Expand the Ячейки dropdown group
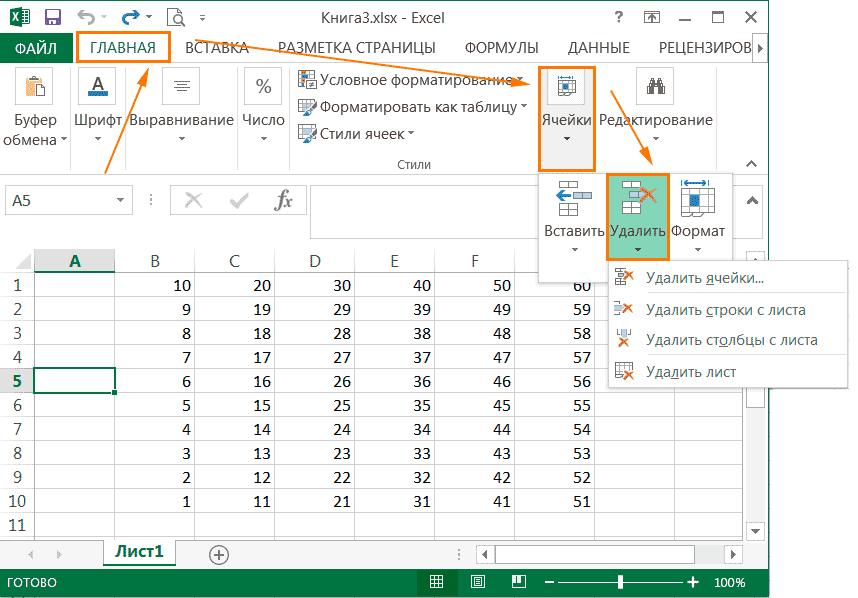The width and height of the screenshot is (858, 598). tap(567, 118)
